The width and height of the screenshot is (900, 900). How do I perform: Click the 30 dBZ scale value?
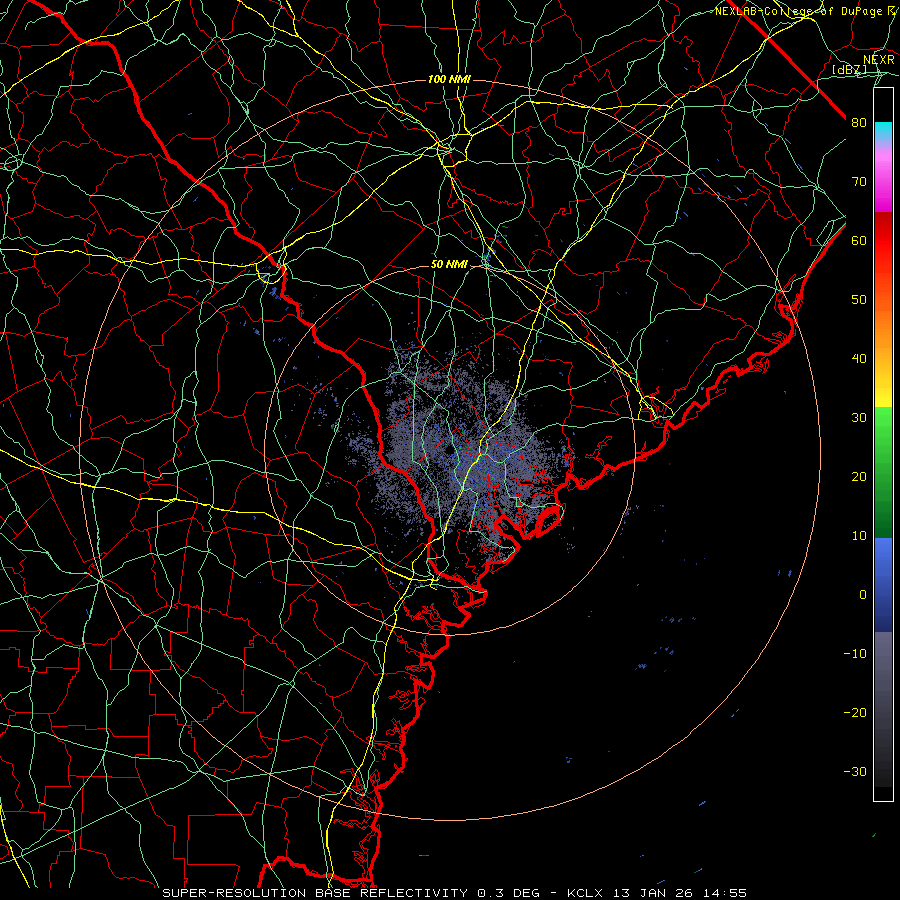(x=859, y=418)
